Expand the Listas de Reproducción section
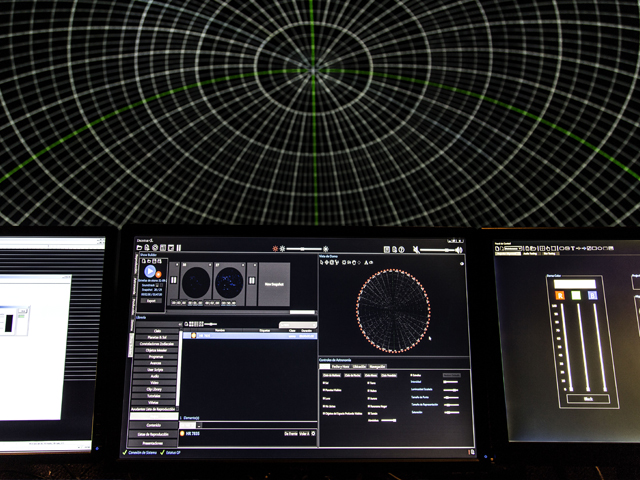The width and height of the screenshot is (640, 480). pyautogui.click(x=151, y=432)
